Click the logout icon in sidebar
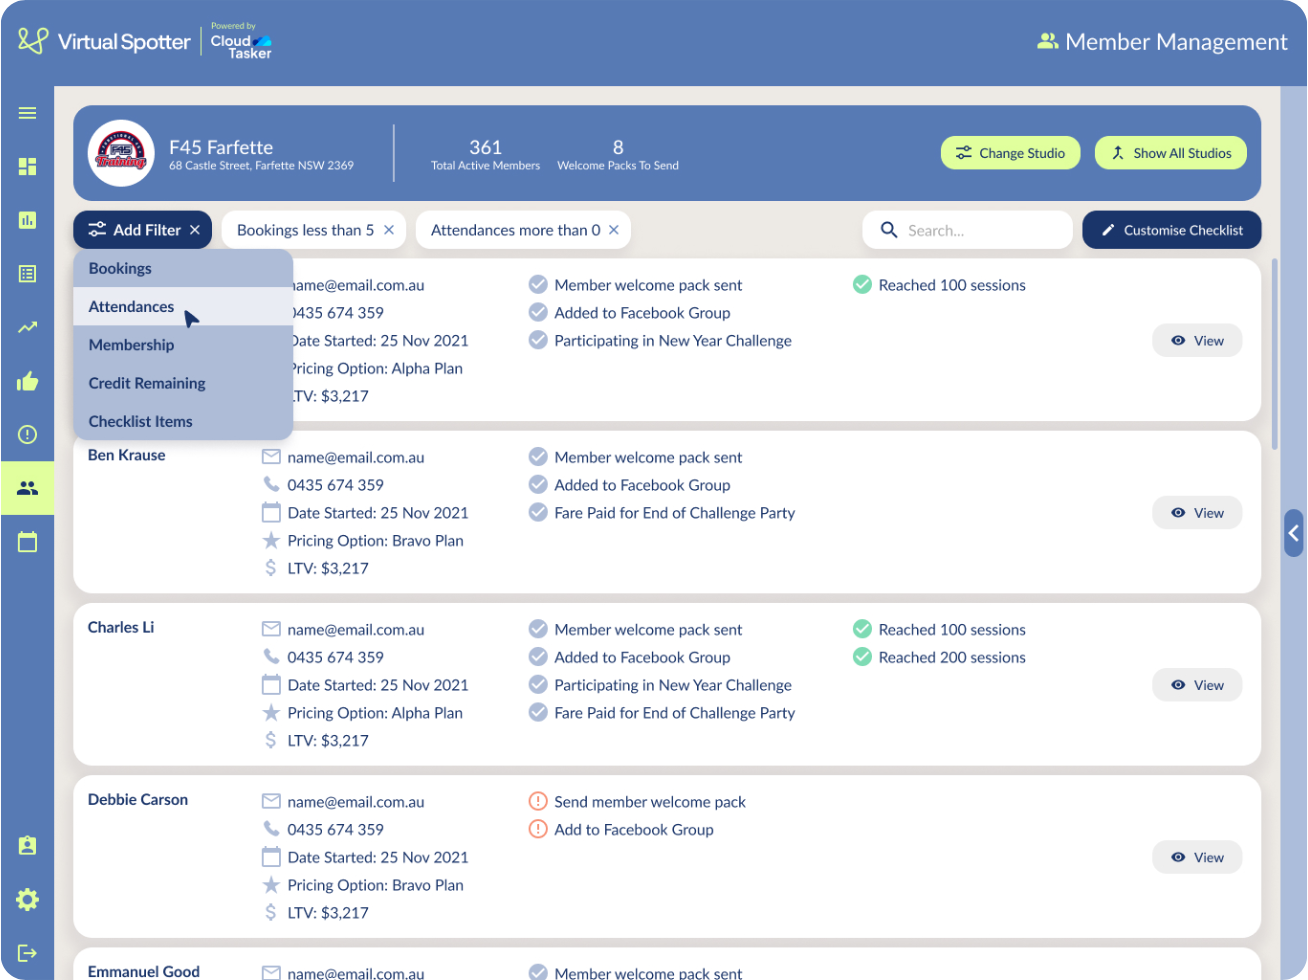The width and height of the screenshot is (1308, 980). pos(27,953)
